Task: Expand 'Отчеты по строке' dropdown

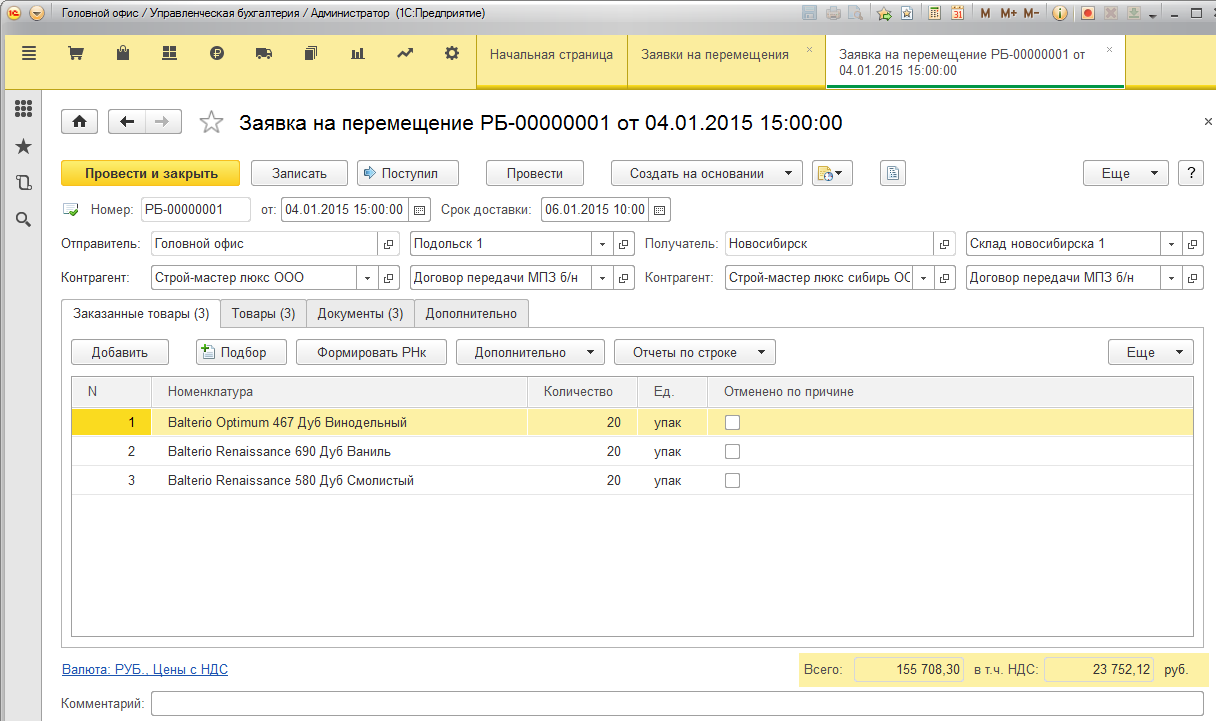Action: point(695,352)
